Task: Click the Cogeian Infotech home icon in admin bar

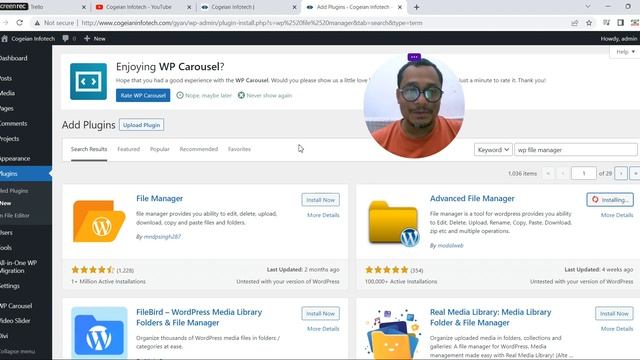Action: pyautogui.click(x=5, y=38)
